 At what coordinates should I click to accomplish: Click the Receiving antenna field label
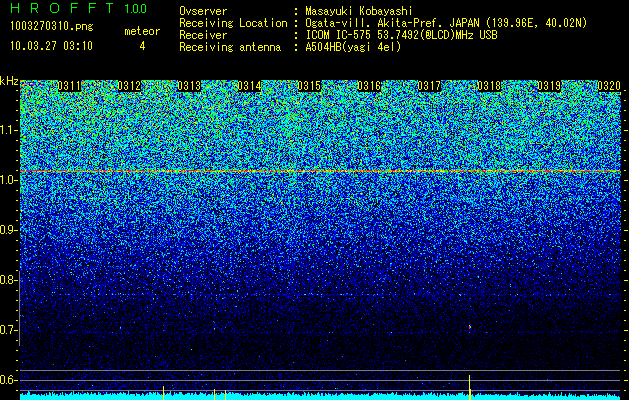pyautogui.click(x=230, y=47)
